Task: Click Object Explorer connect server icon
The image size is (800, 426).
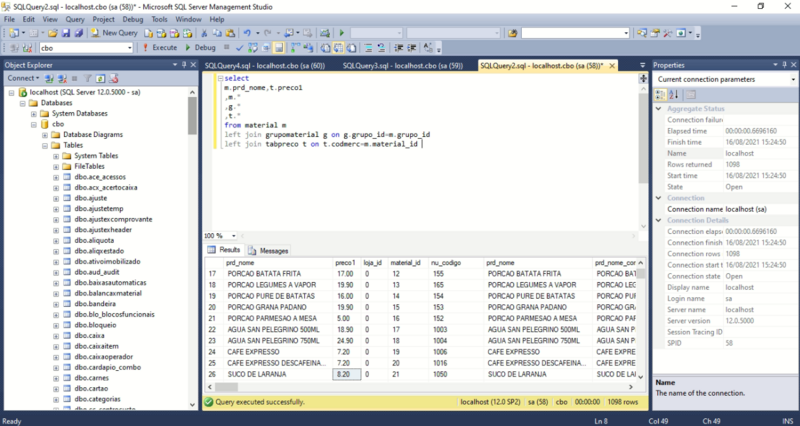Action: pos(49,79)
